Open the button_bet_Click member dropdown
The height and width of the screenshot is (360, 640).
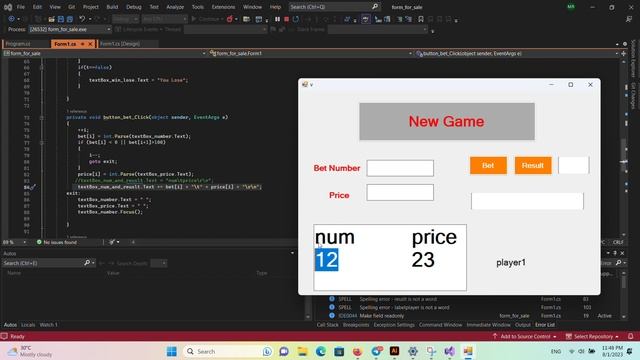point(517,53)
